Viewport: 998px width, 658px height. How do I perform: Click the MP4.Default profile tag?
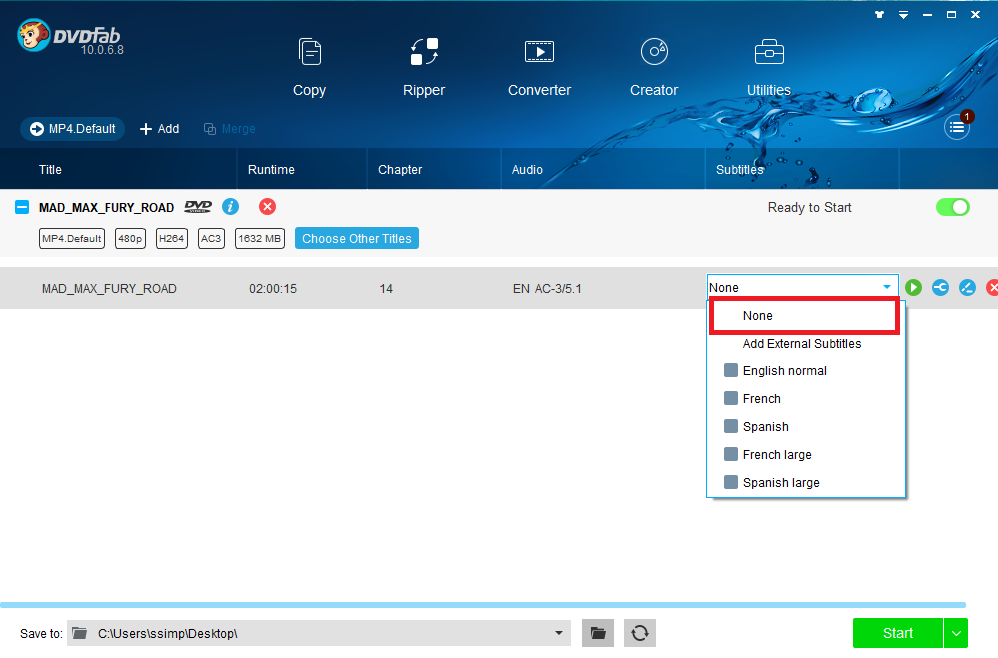pyautogui.click(x=72, y=239)
